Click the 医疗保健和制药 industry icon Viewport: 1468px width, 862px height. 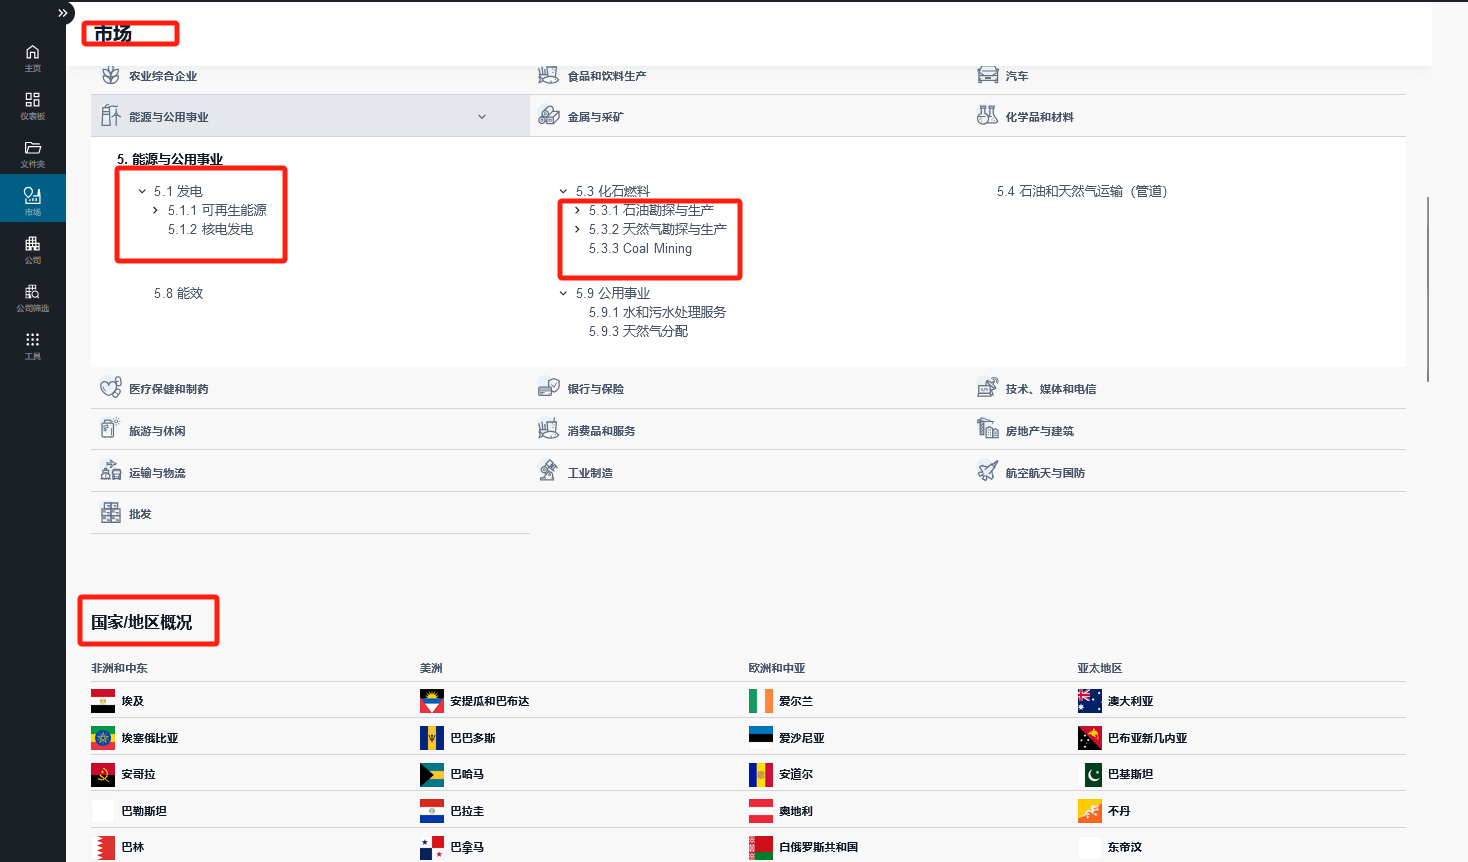[110, 388]
